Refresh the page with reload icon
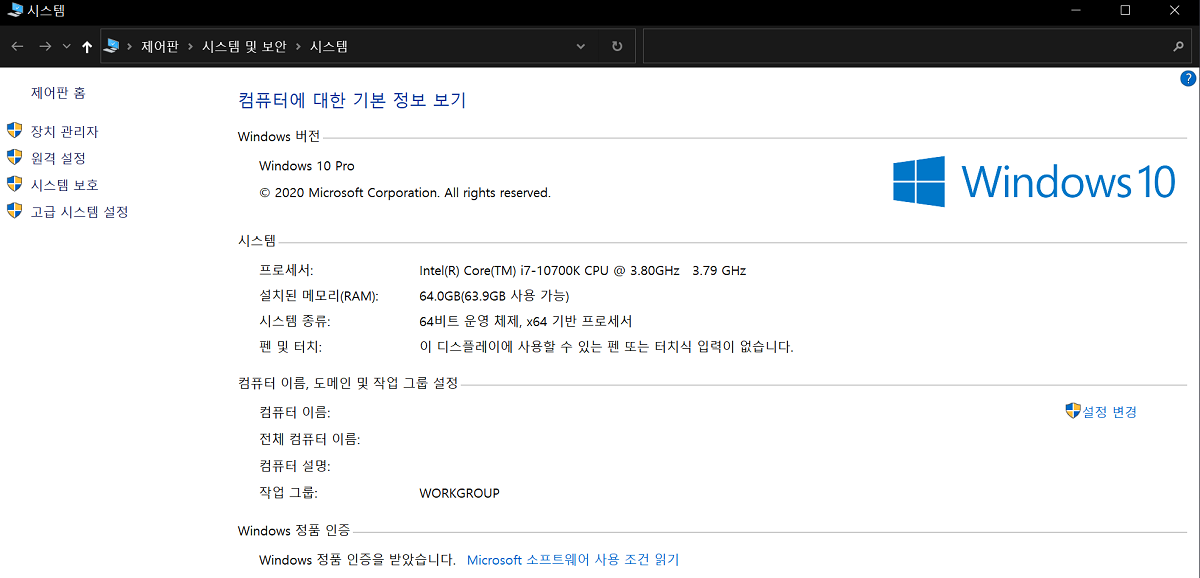This screenshot has width=1200, height=578. [617, 46]
